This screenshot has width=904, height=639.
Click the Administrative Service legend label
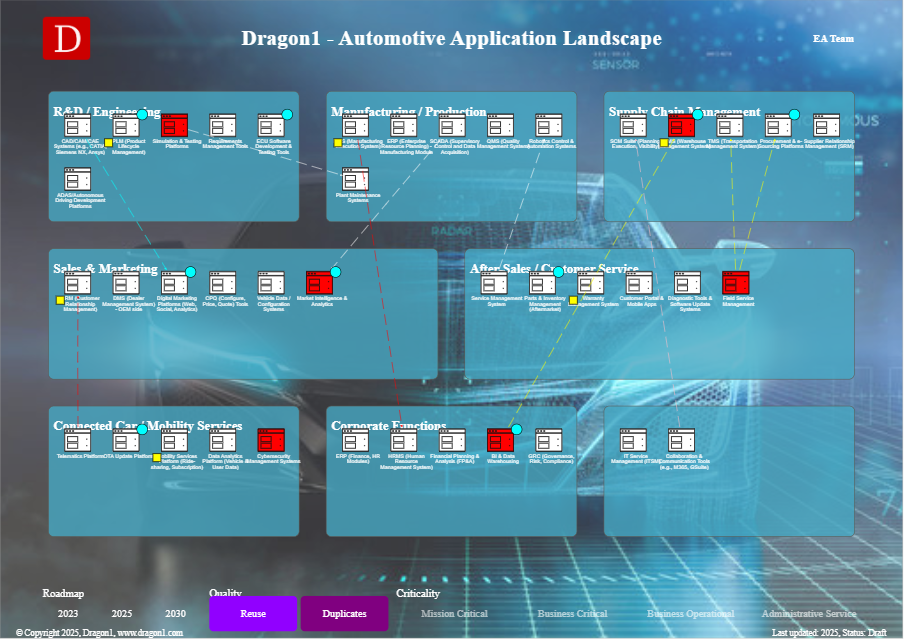pyautogui.click(x=809, y=614)
